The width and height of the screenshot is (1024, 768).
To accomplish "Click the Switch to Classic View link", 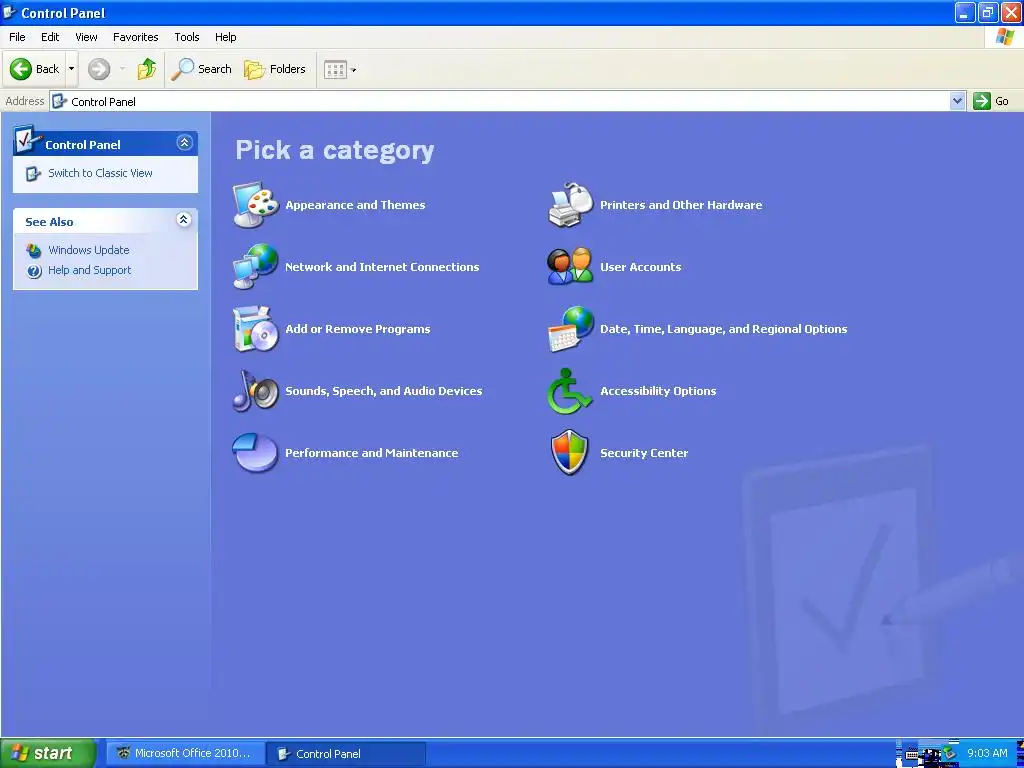I will [101, 173].
